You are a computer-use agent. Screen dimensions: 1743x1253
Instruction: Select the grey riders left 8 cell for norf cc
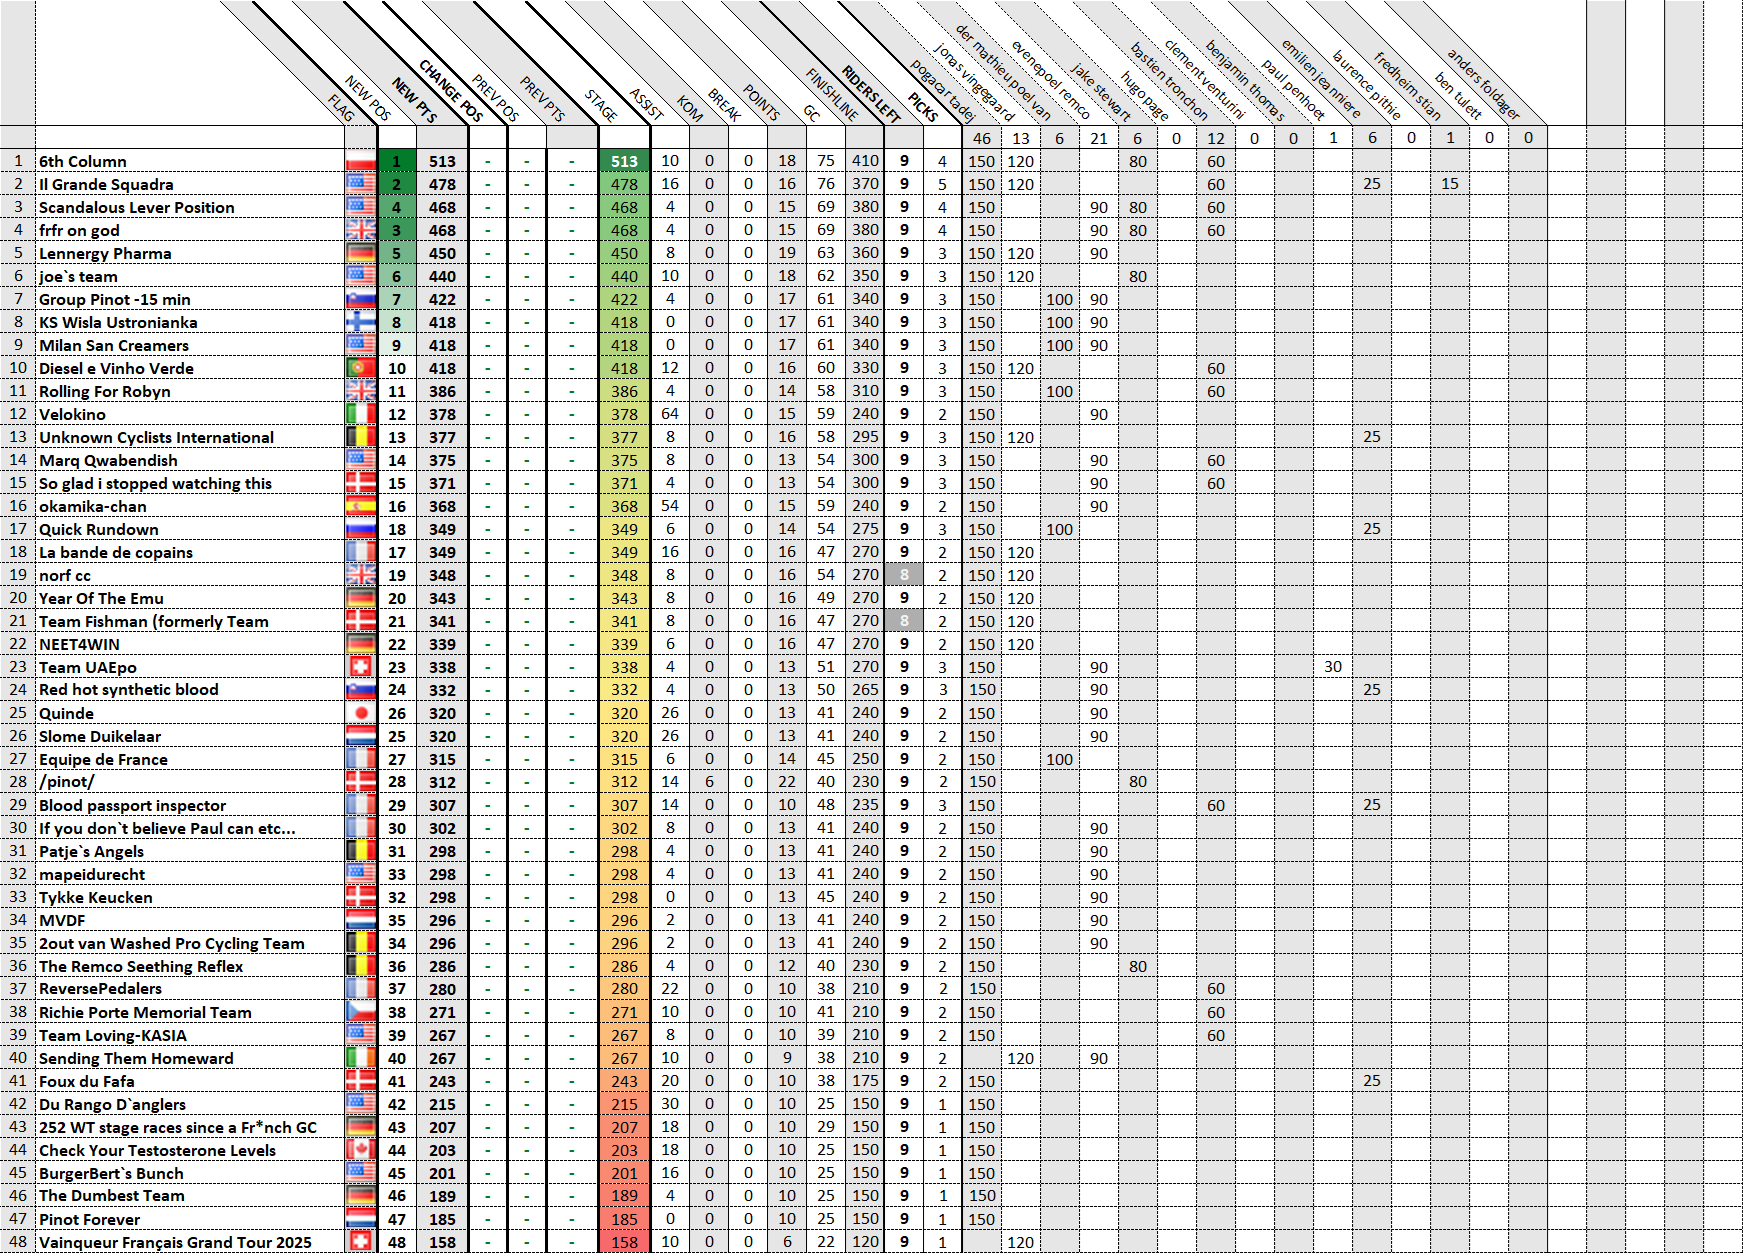904,575
